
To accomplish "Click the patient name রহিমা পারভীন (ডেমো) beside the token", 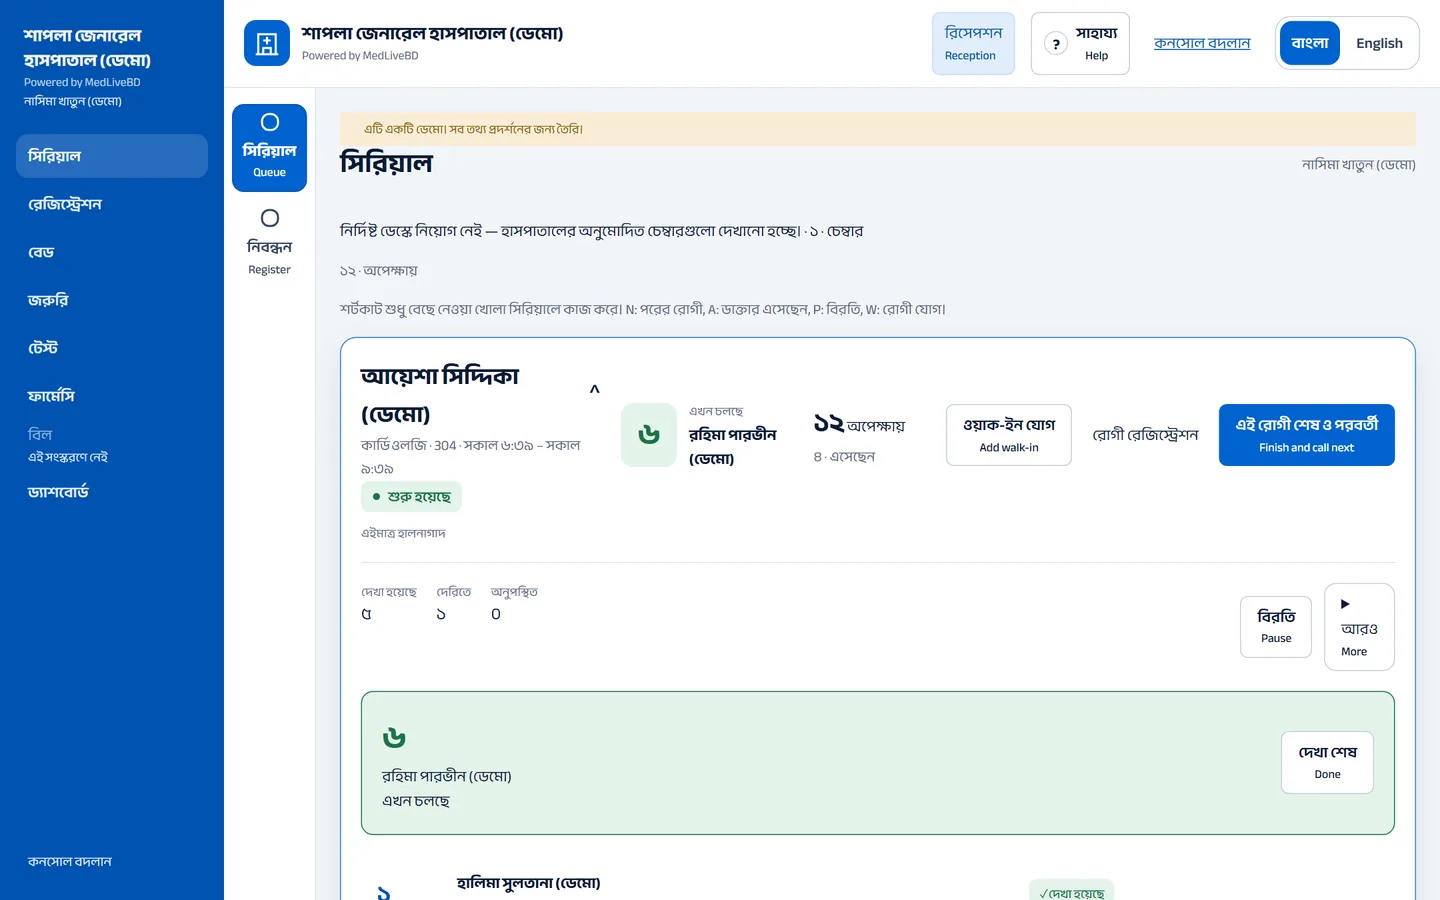I will point(733,446).
